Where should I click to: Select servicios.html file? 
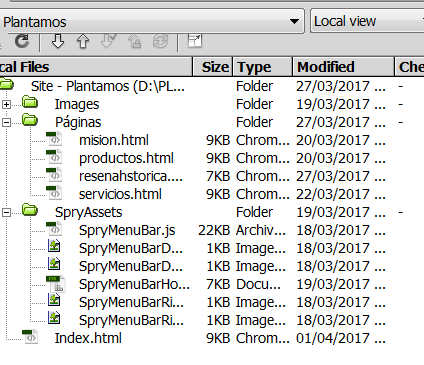[x=120, y=194]
